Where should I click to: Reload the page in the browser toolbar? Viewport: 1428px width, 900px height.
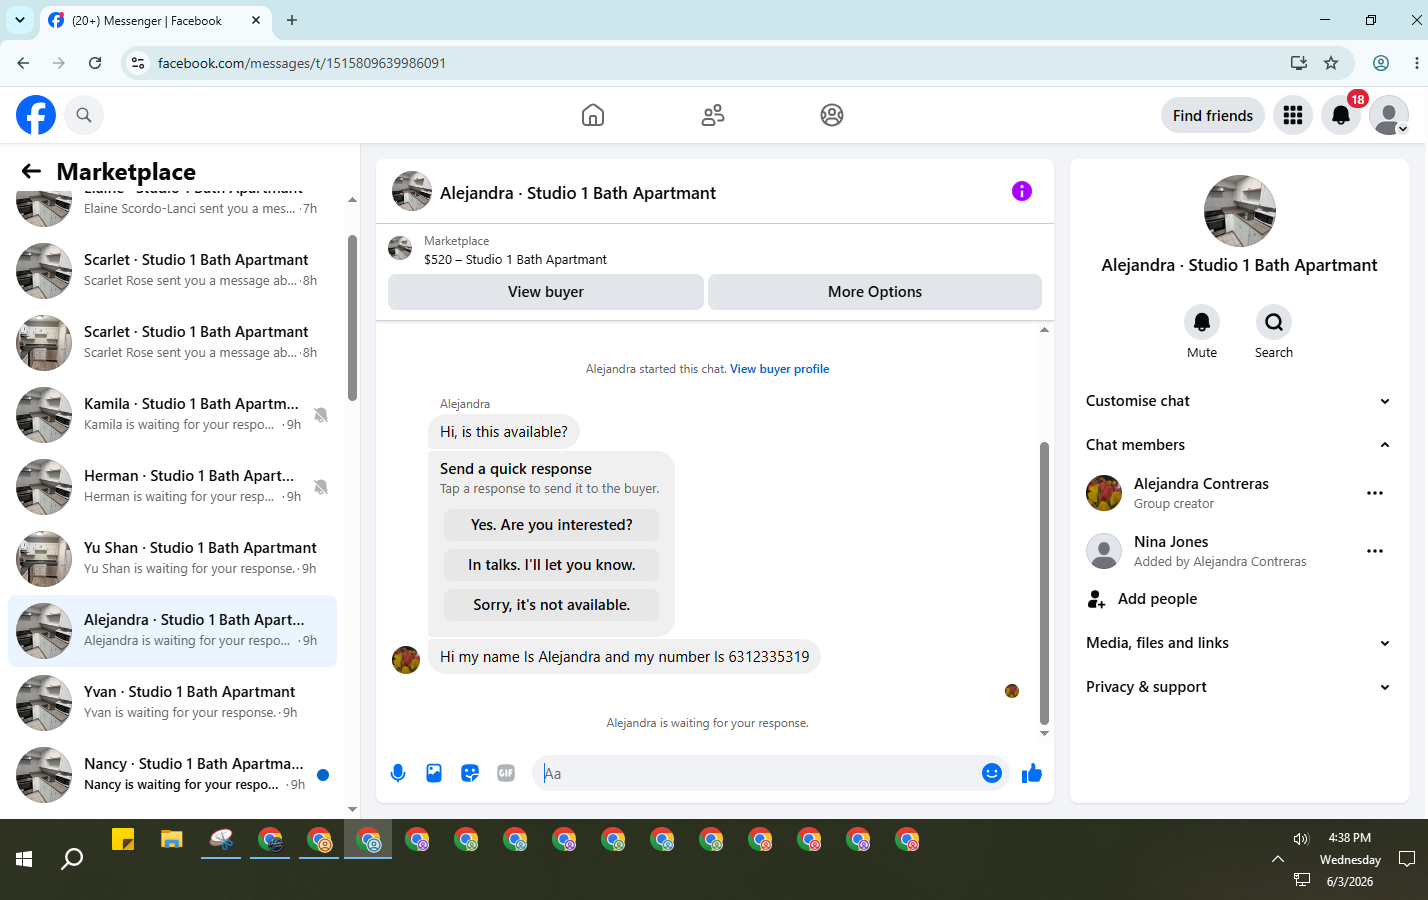click(95, 63)
